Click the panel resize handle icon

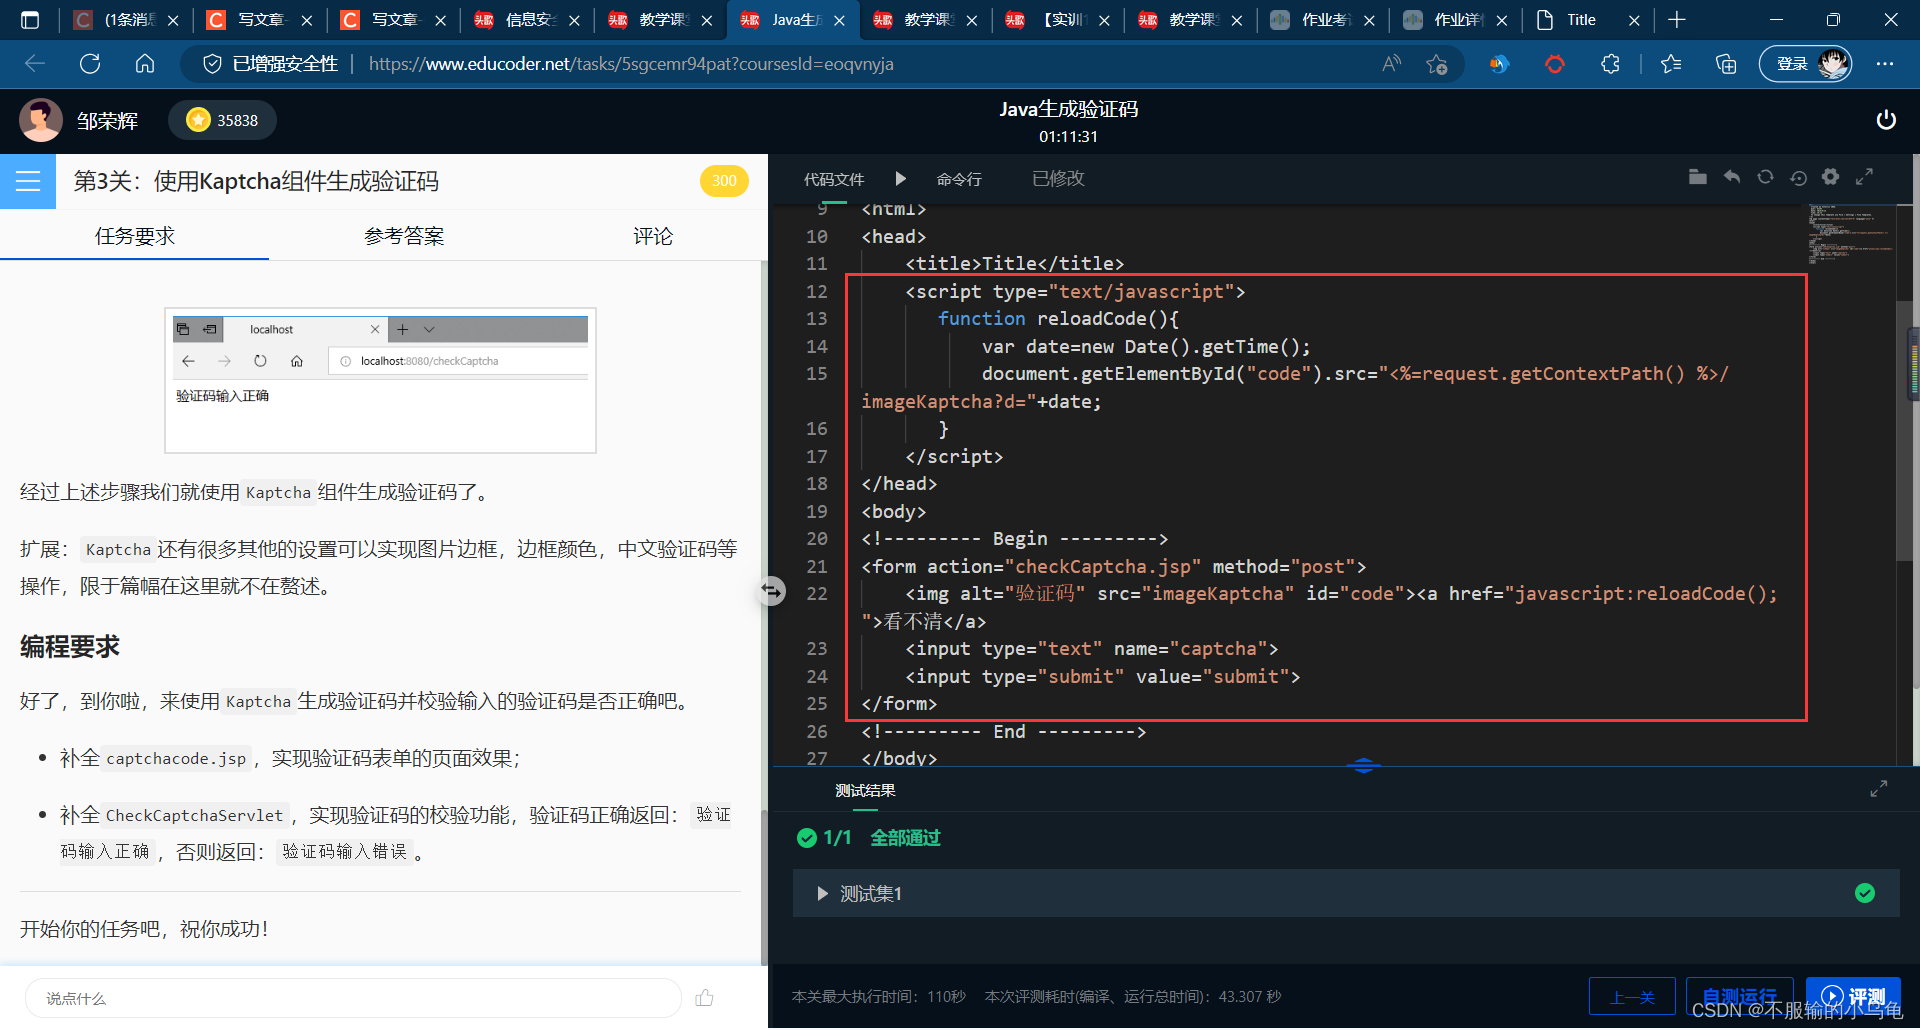[x=770, y=591]
